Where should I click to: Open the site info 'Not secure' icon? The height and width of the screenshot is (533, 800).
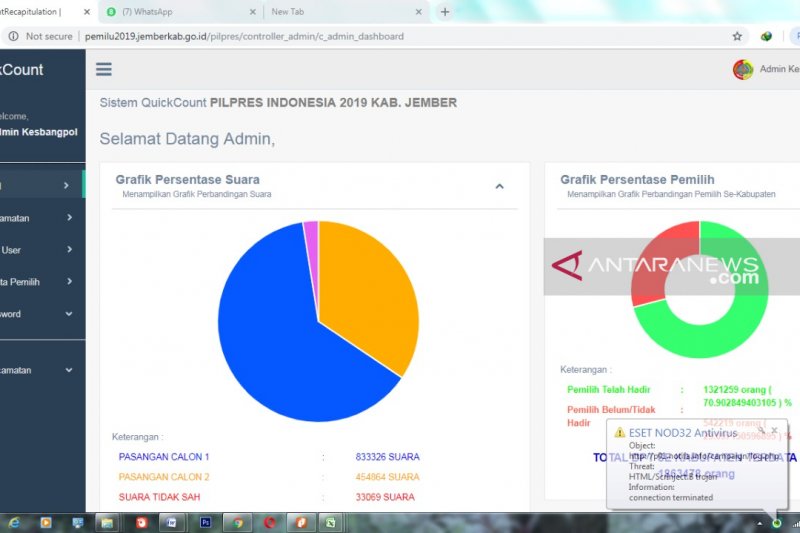13,36
